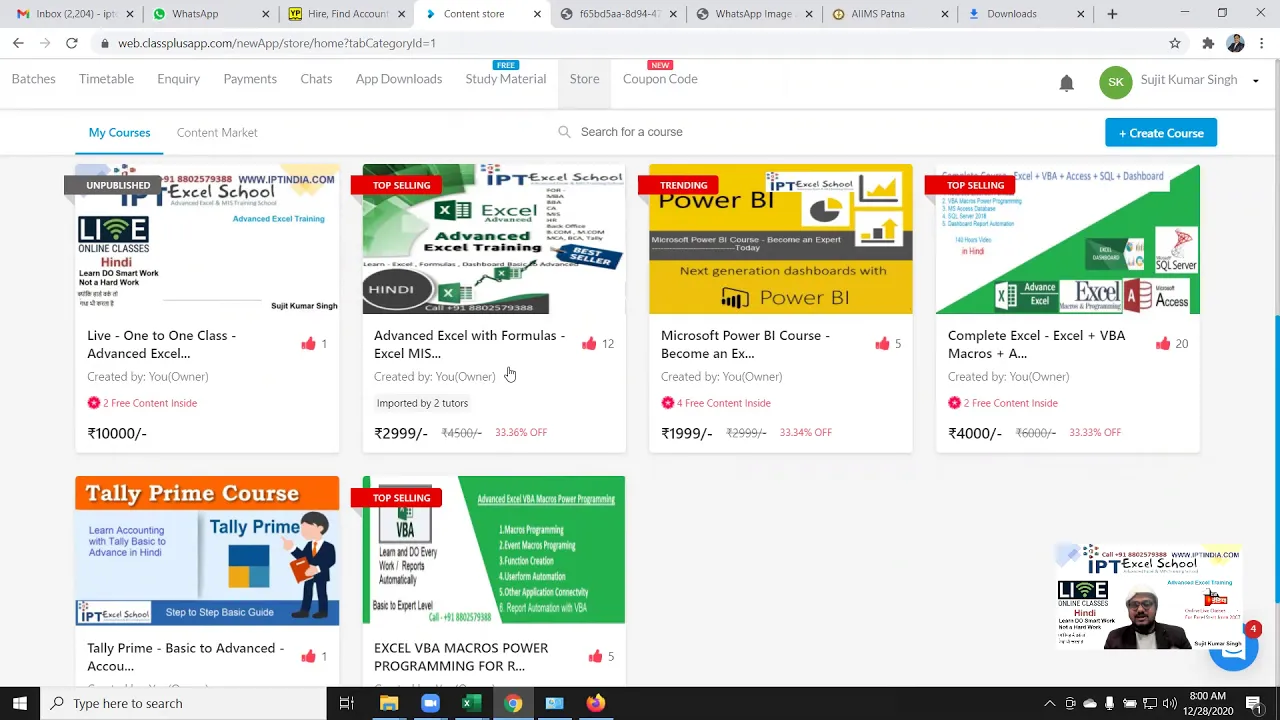Go to Payments section

tap(250, 79)
